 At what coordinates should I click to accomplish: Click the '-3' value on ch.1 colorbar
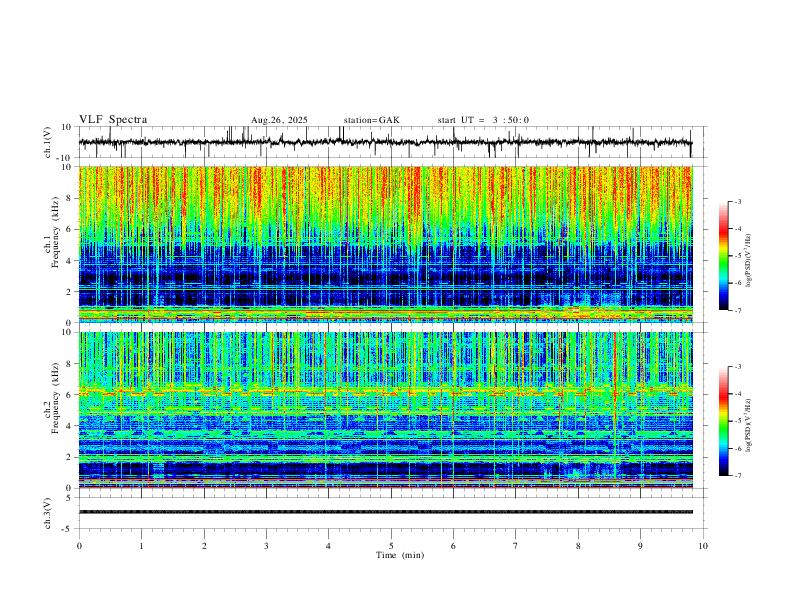click(x=737, y=201)
